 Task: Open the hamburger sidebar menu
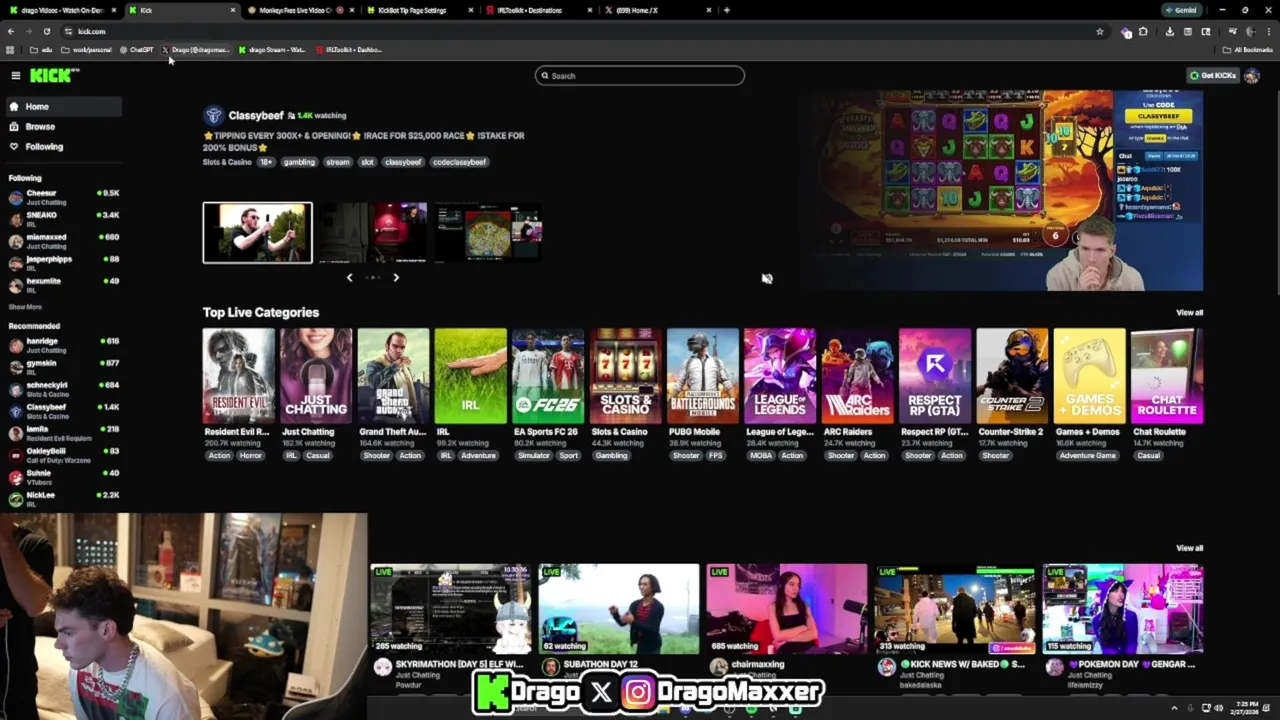point(15,75)
